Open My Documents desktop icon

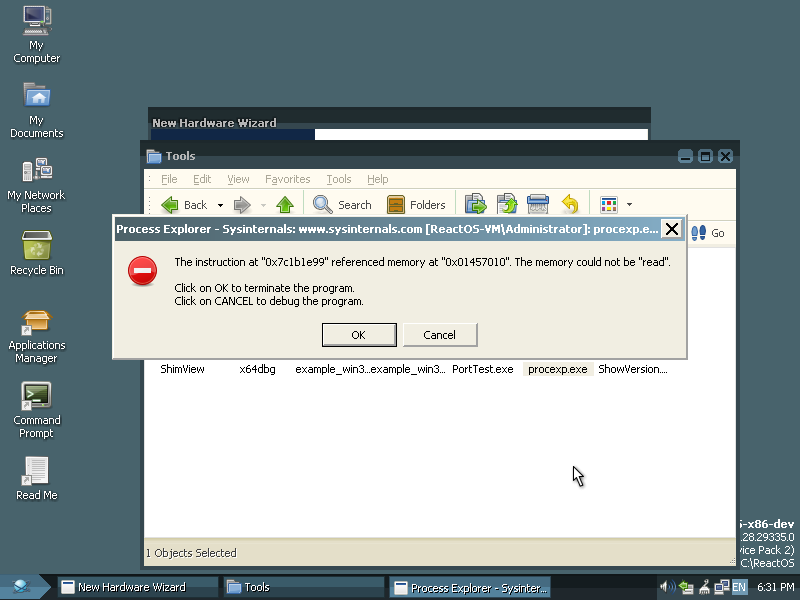tap(37, 110)
